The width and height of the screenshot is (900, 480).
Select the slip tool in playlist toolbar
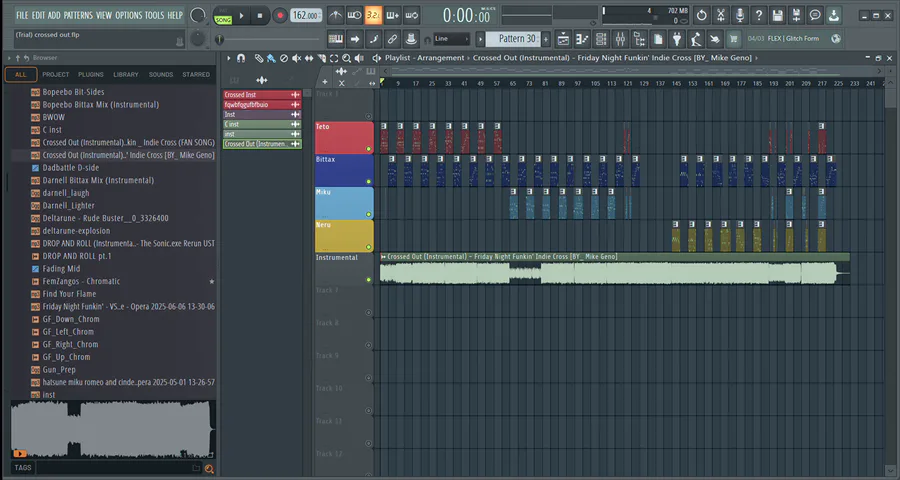coord(309,58)
